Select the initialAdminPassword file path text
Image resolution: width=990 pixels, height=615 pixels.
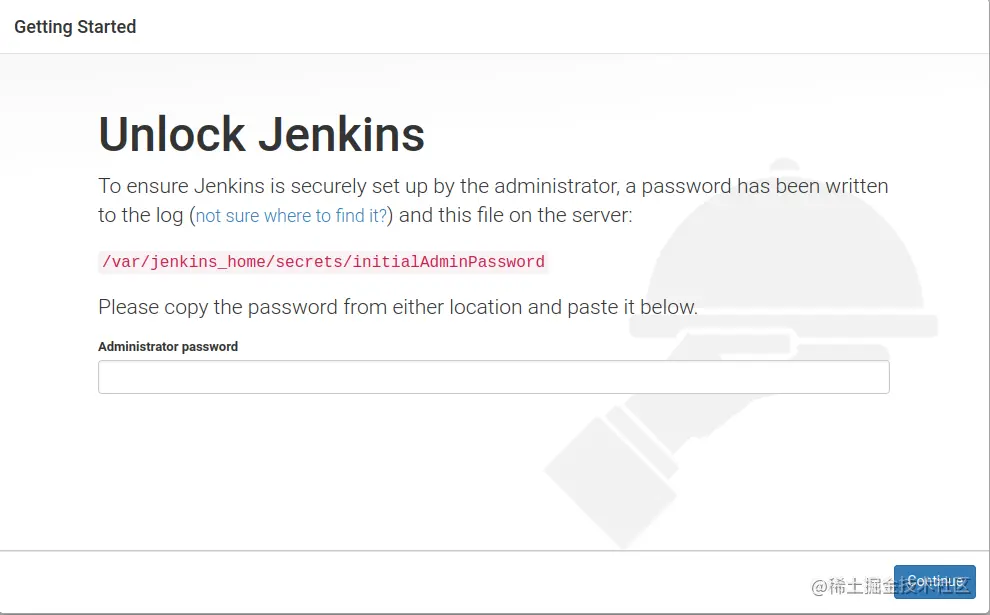tap(323, 262)
